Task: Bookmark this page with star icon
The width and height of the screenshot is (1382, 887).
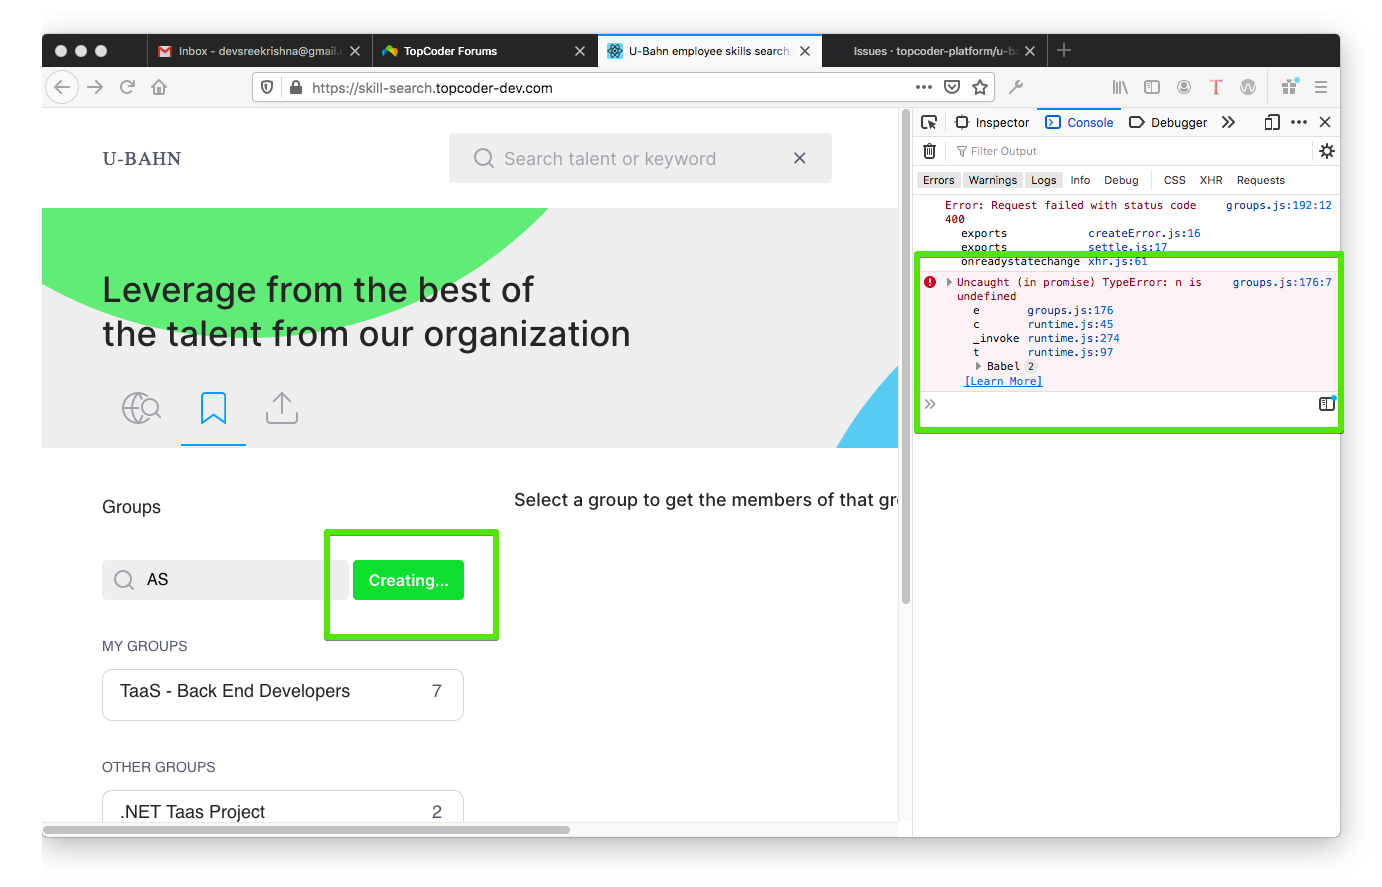Action: [x=980, y=87]
